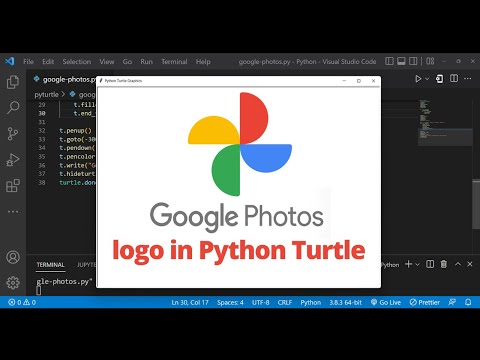480x360 pixels.
Task: Click Python Turtle Graphics window title
Action: pos(123,81)
